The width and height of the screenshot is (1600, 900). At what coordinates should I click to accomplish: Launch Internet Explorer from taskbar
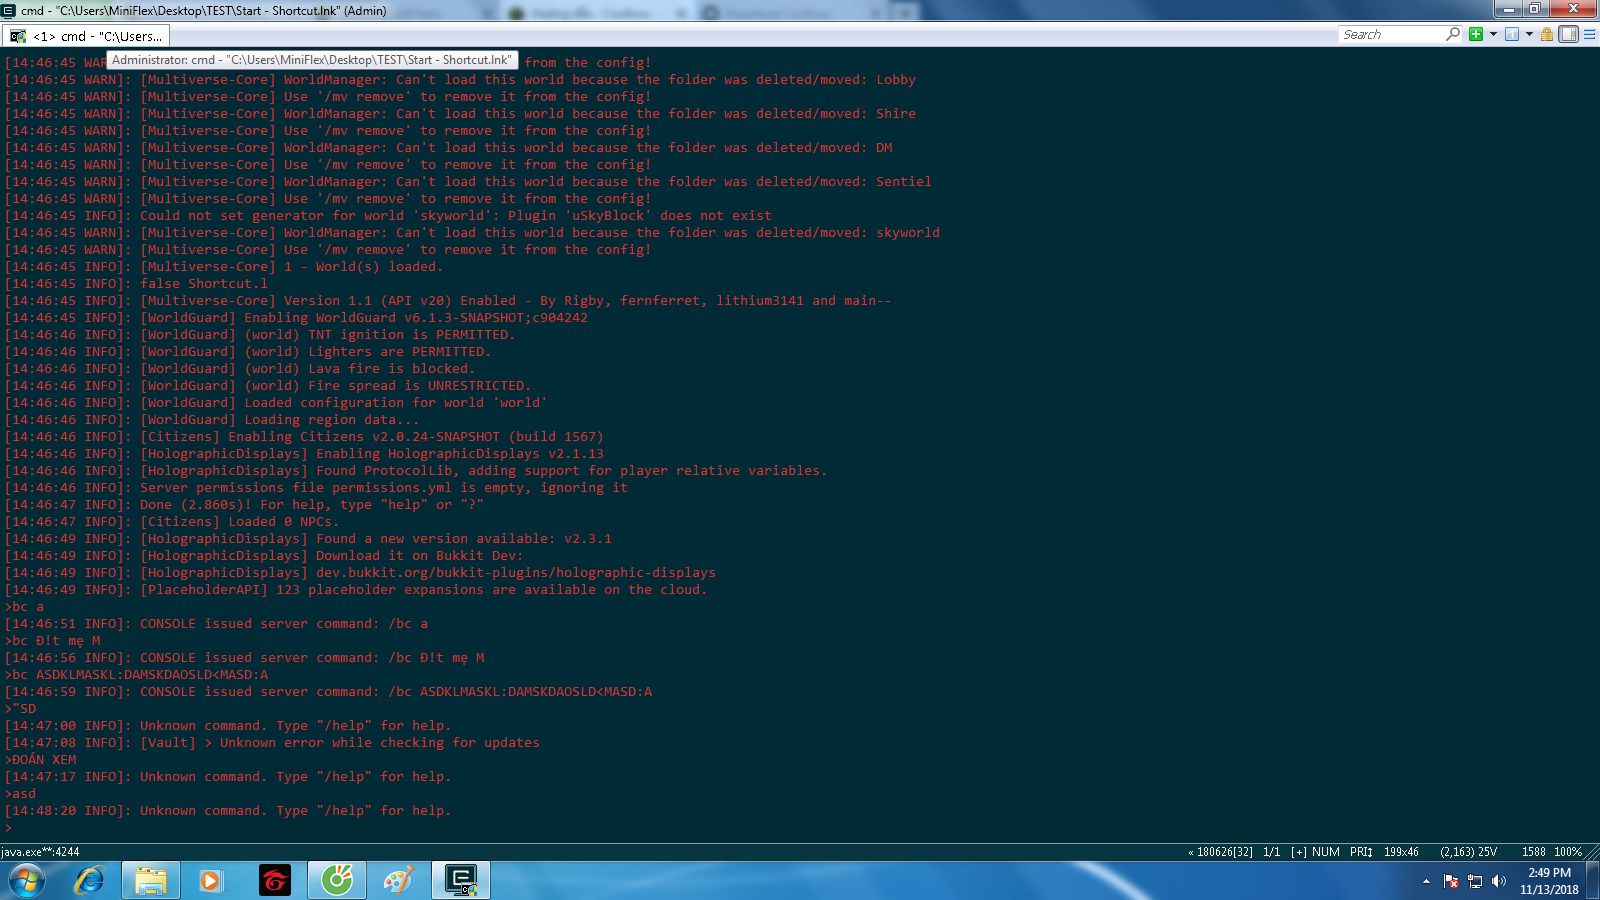[x=89, y=881]
